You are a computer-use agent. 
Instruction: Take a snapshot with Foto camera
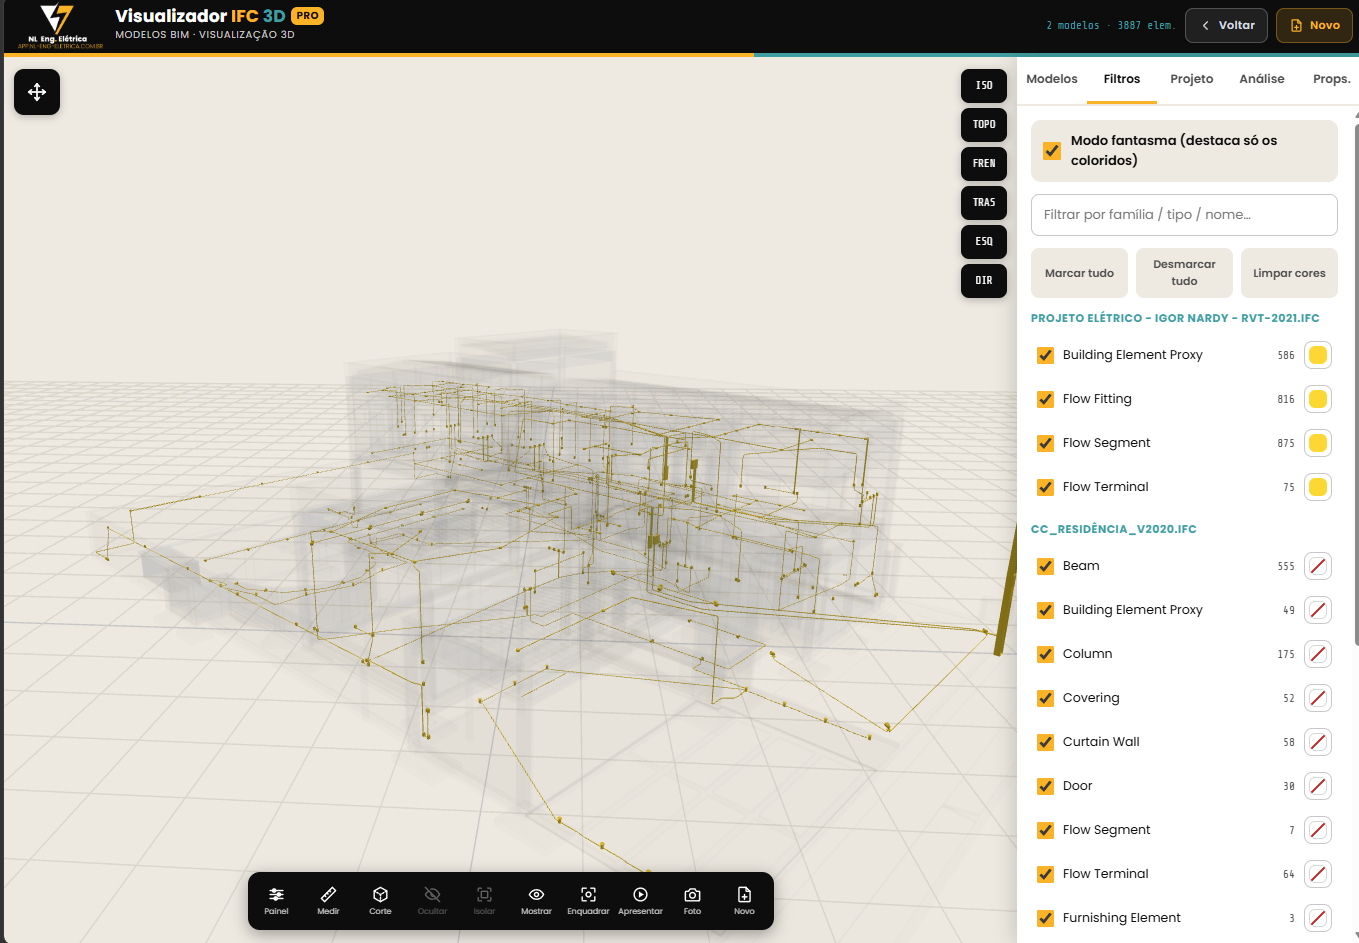coord(692,900)
